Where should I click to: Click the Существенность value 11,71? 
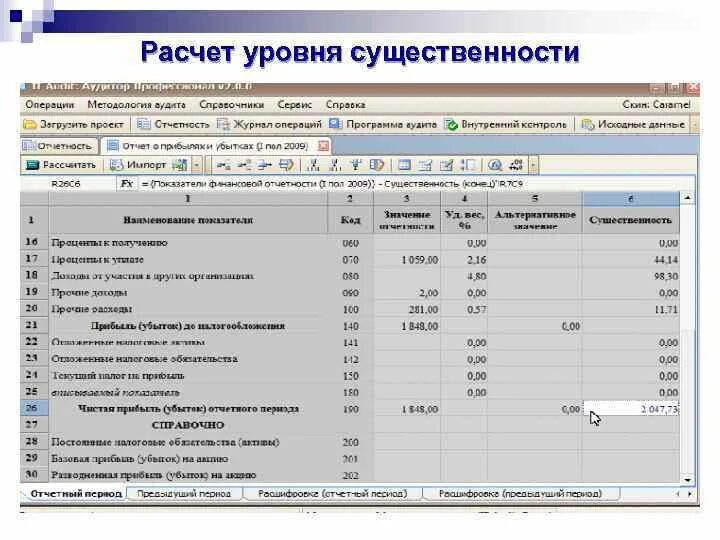tap(665, 309)
